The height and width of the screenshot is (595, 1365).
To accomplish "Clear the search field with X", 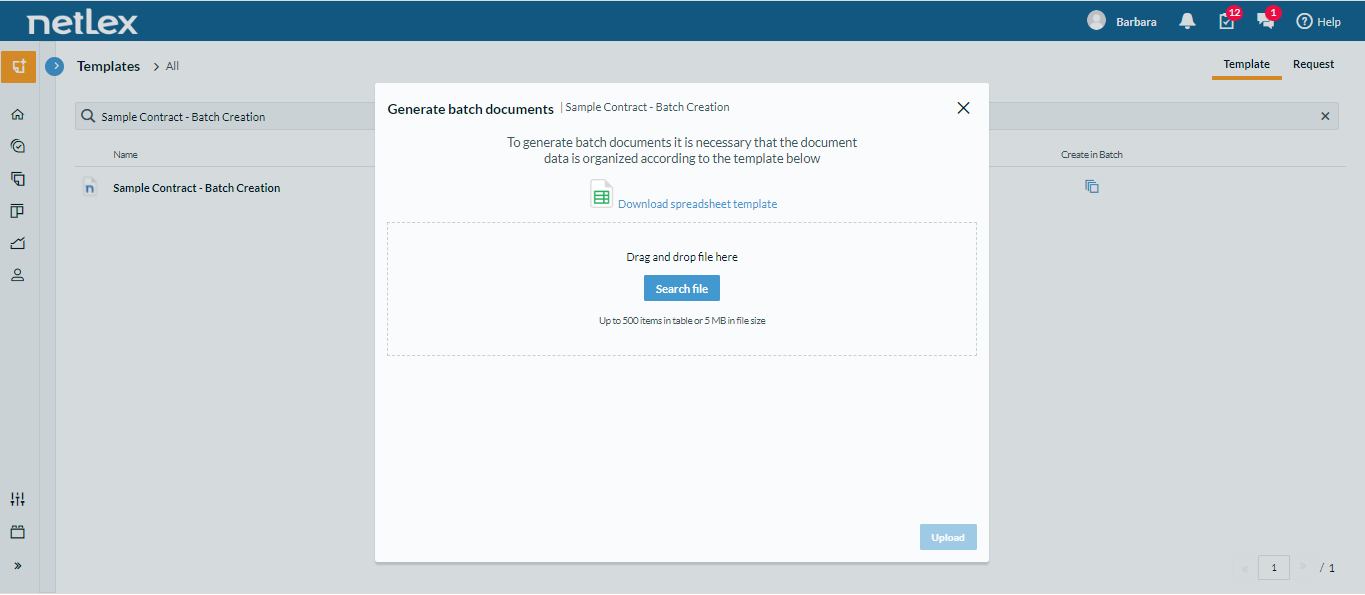I will click(1325, 116).
